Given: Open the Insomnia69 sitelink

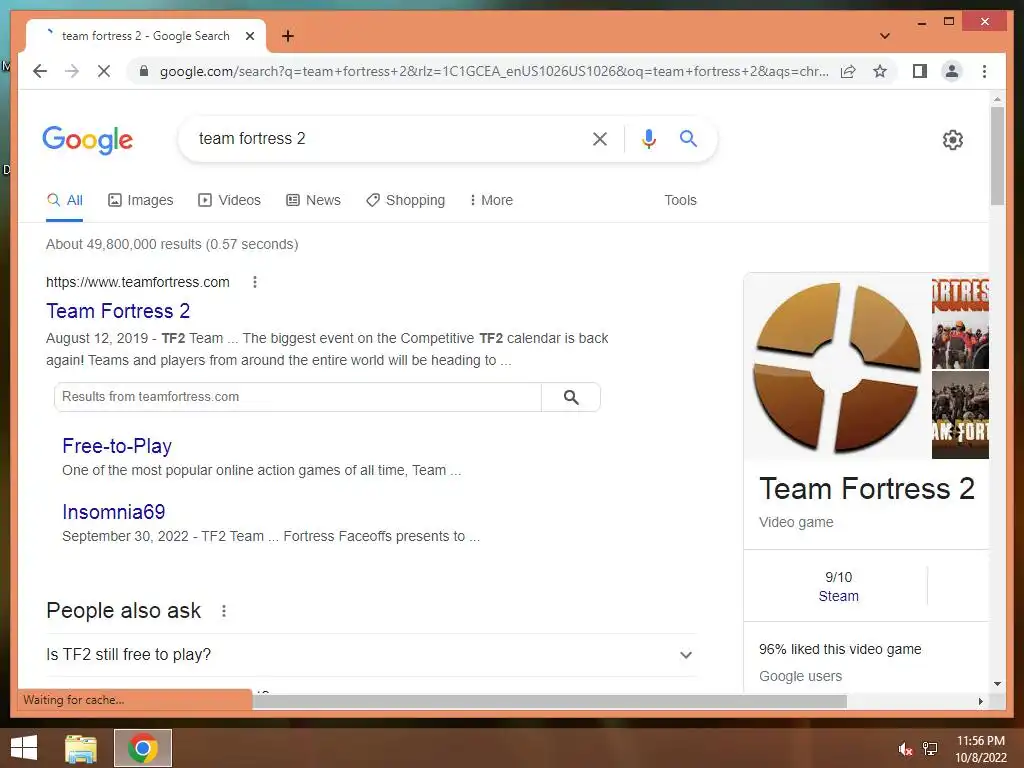Looking at the screenshot, I should [x=114, y=512].
